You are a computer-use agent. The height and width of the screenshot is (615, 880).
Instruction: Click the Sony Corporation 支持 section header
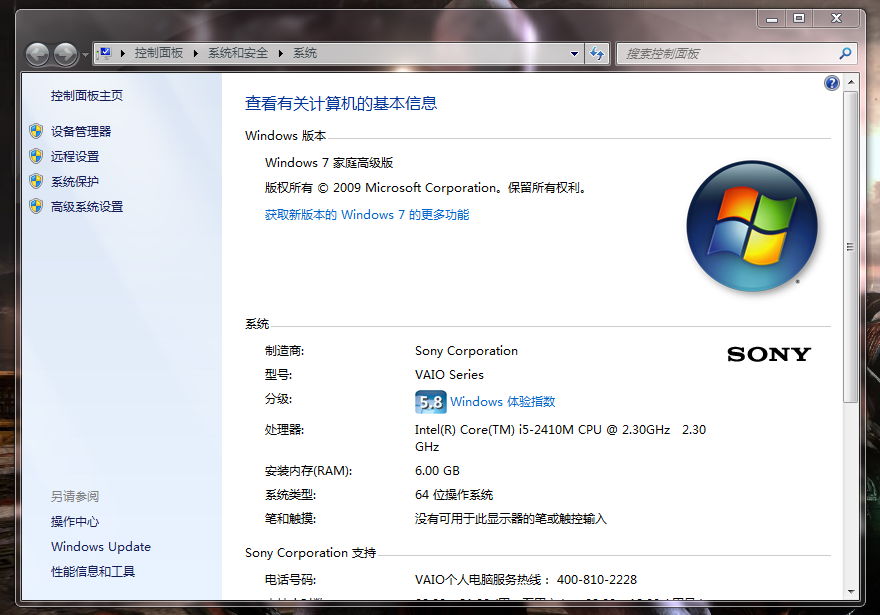[x=310, y=553]
